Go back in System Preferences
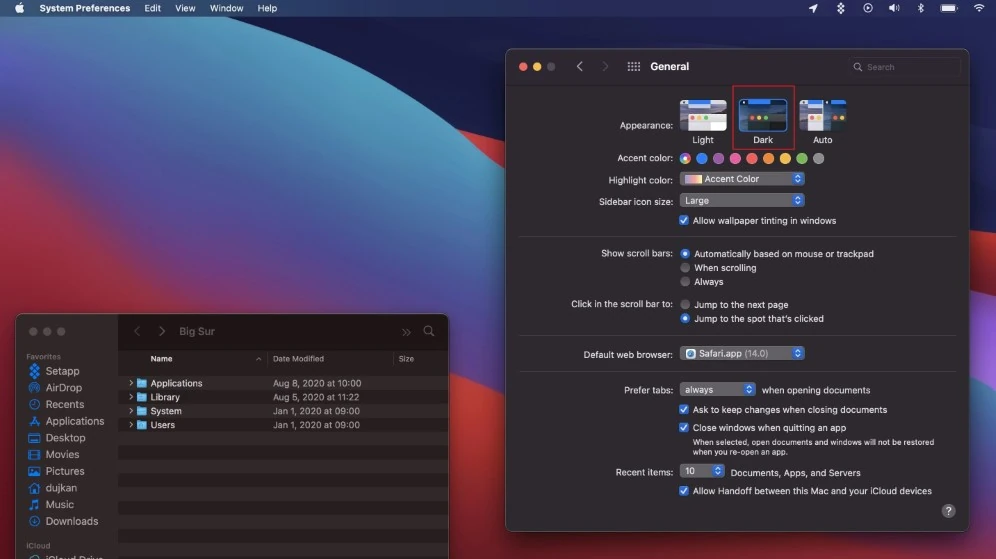Viewport: 996px width, 559px height. tap(579, 66)
